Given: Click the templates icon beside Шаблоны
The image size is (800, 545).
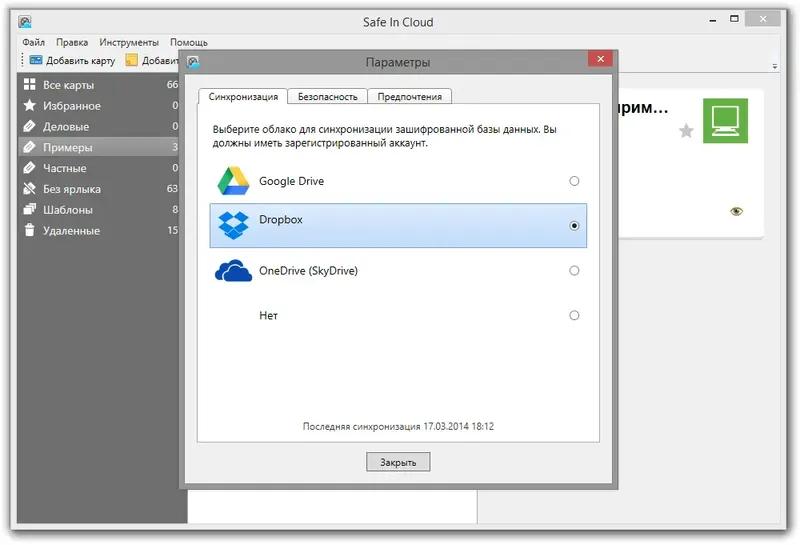Looking at the screenshot, I should 30,209.
